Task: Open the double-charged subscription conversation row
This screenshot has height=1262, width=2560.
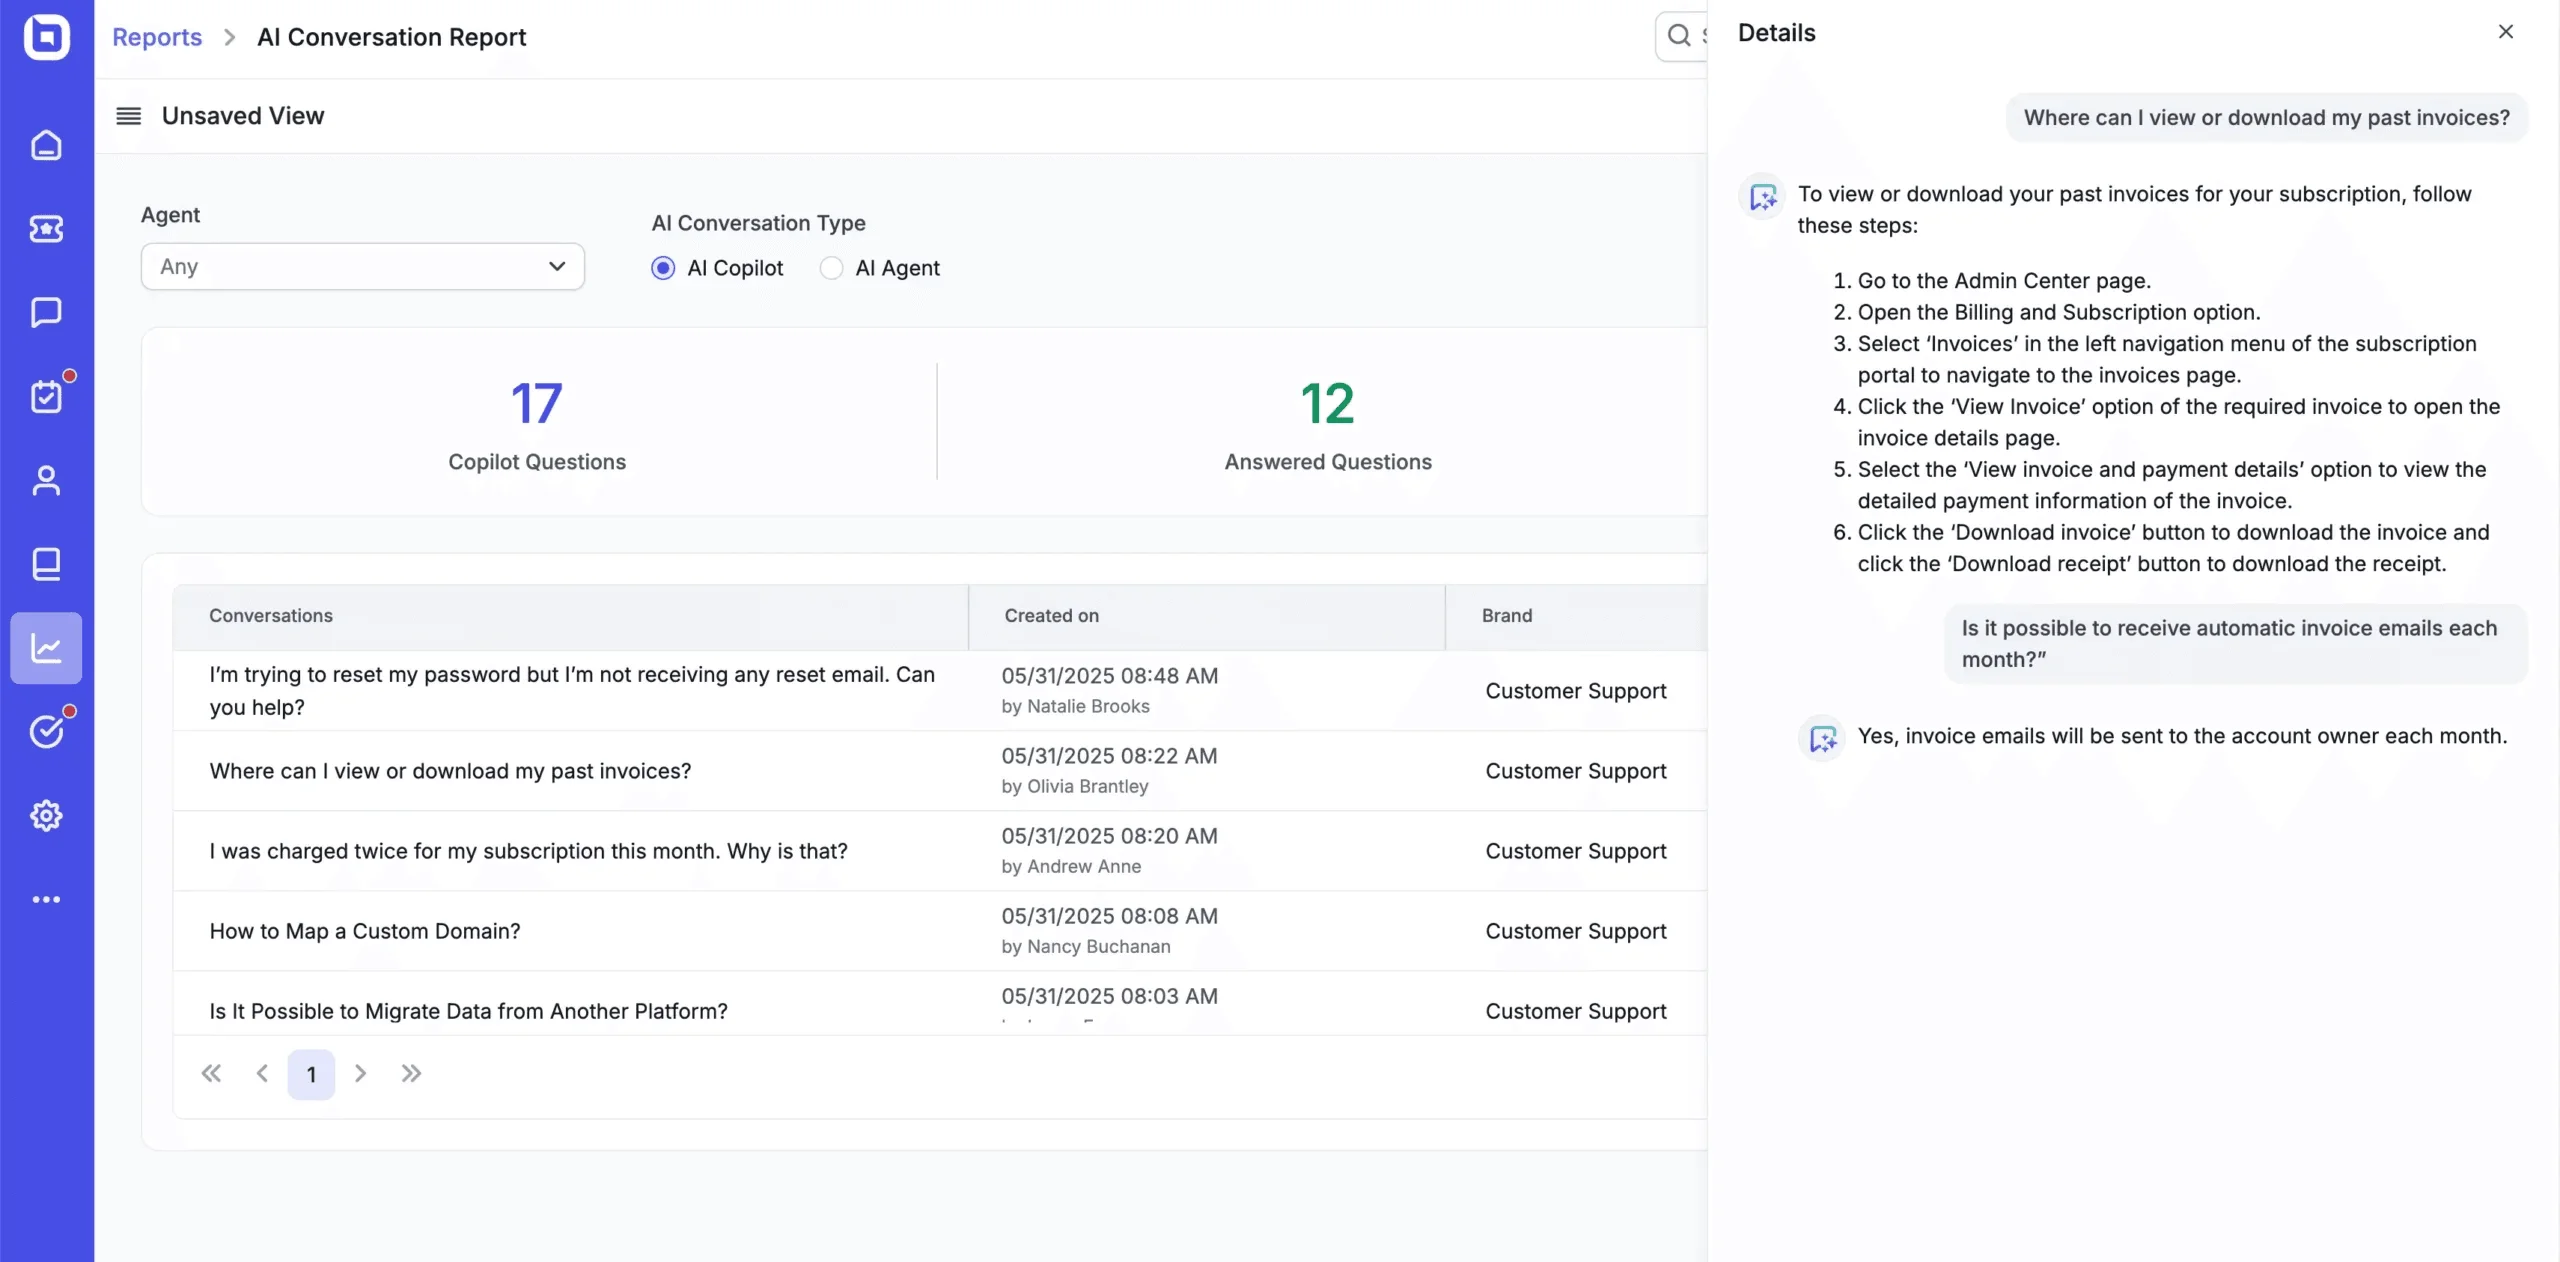Action: (x=528, y=851)
